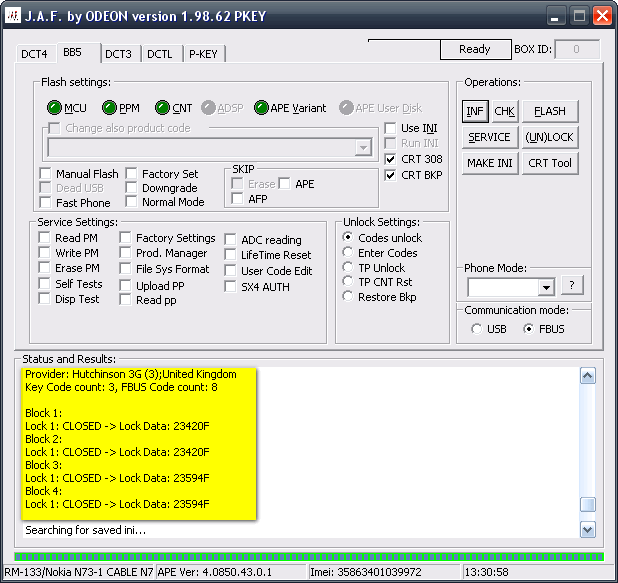Tick the Read PM checkbox
618x583 pixels.
coord(45,238)
